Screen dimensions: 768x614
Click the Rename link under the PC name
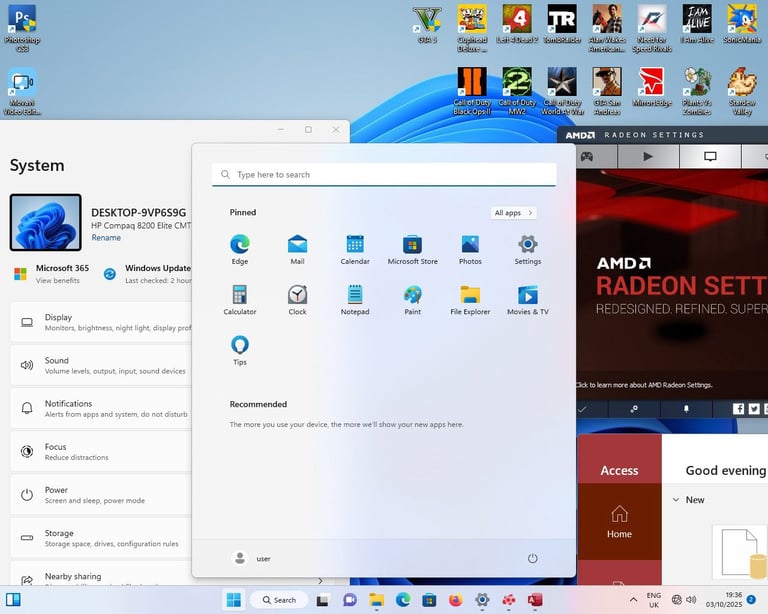(x=106, y=238)
